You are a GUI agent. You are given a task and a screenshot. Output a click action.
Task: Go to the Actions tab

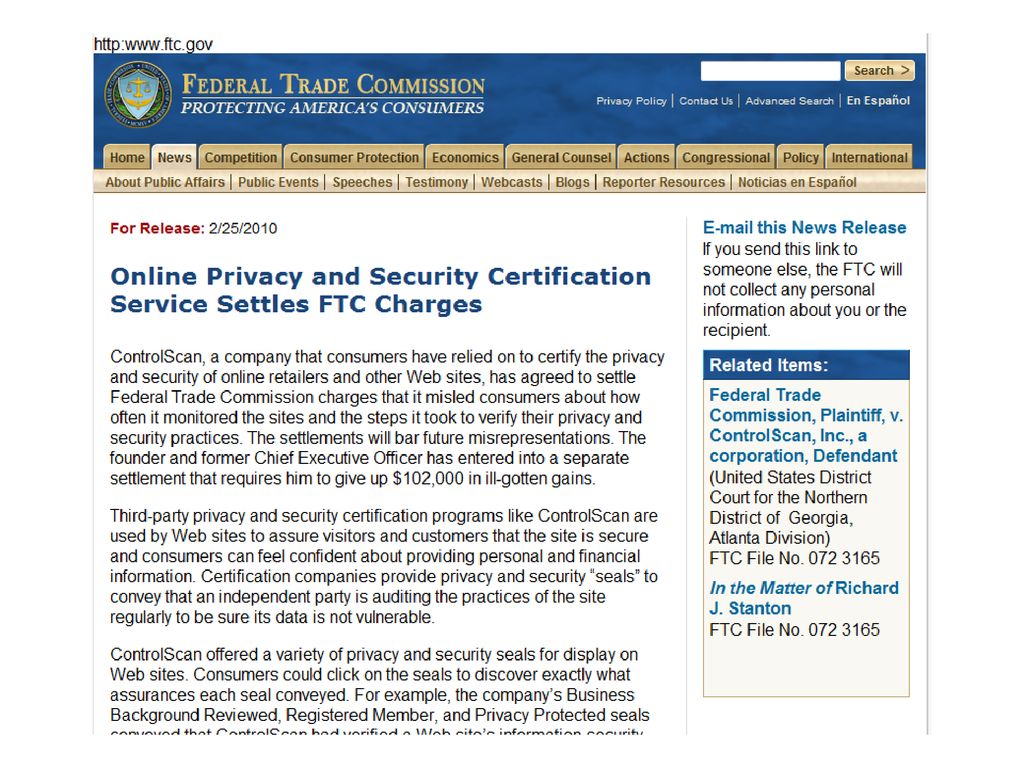[x=647, y=157]
